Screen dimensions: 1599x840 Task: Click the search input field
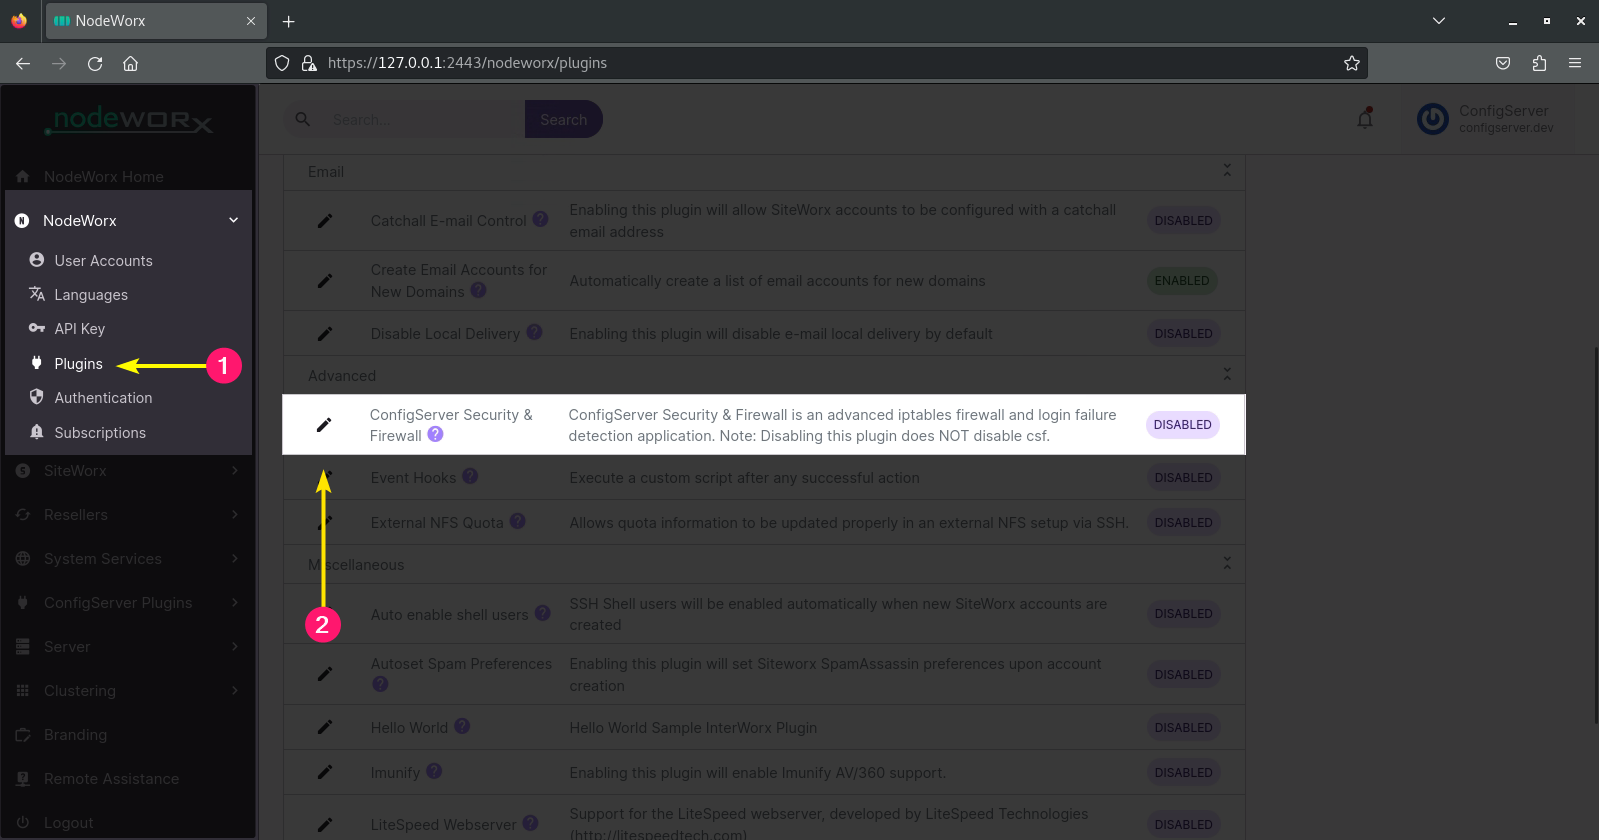click(x=420, y=119)
